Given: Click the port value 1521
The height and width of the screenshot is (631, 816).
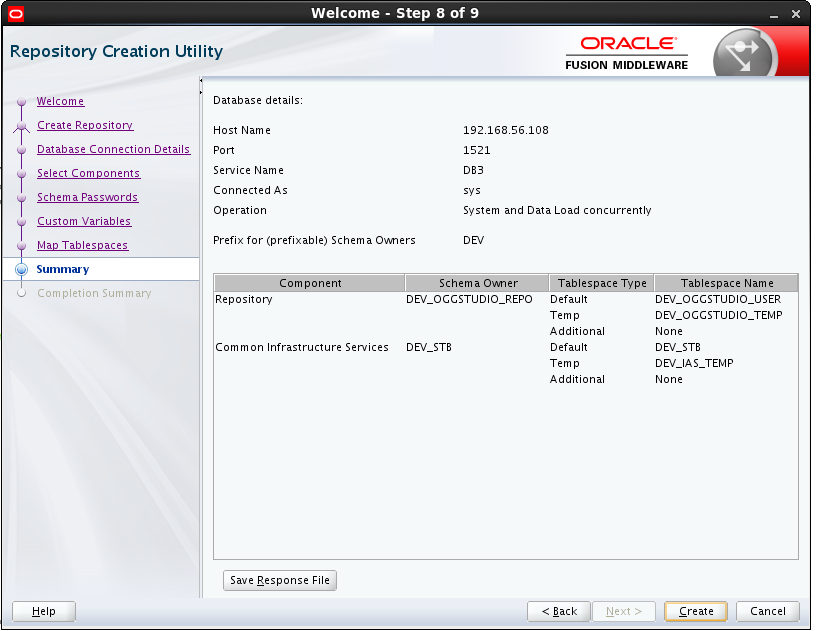Looking at the screenshot, I should point(477,150).
